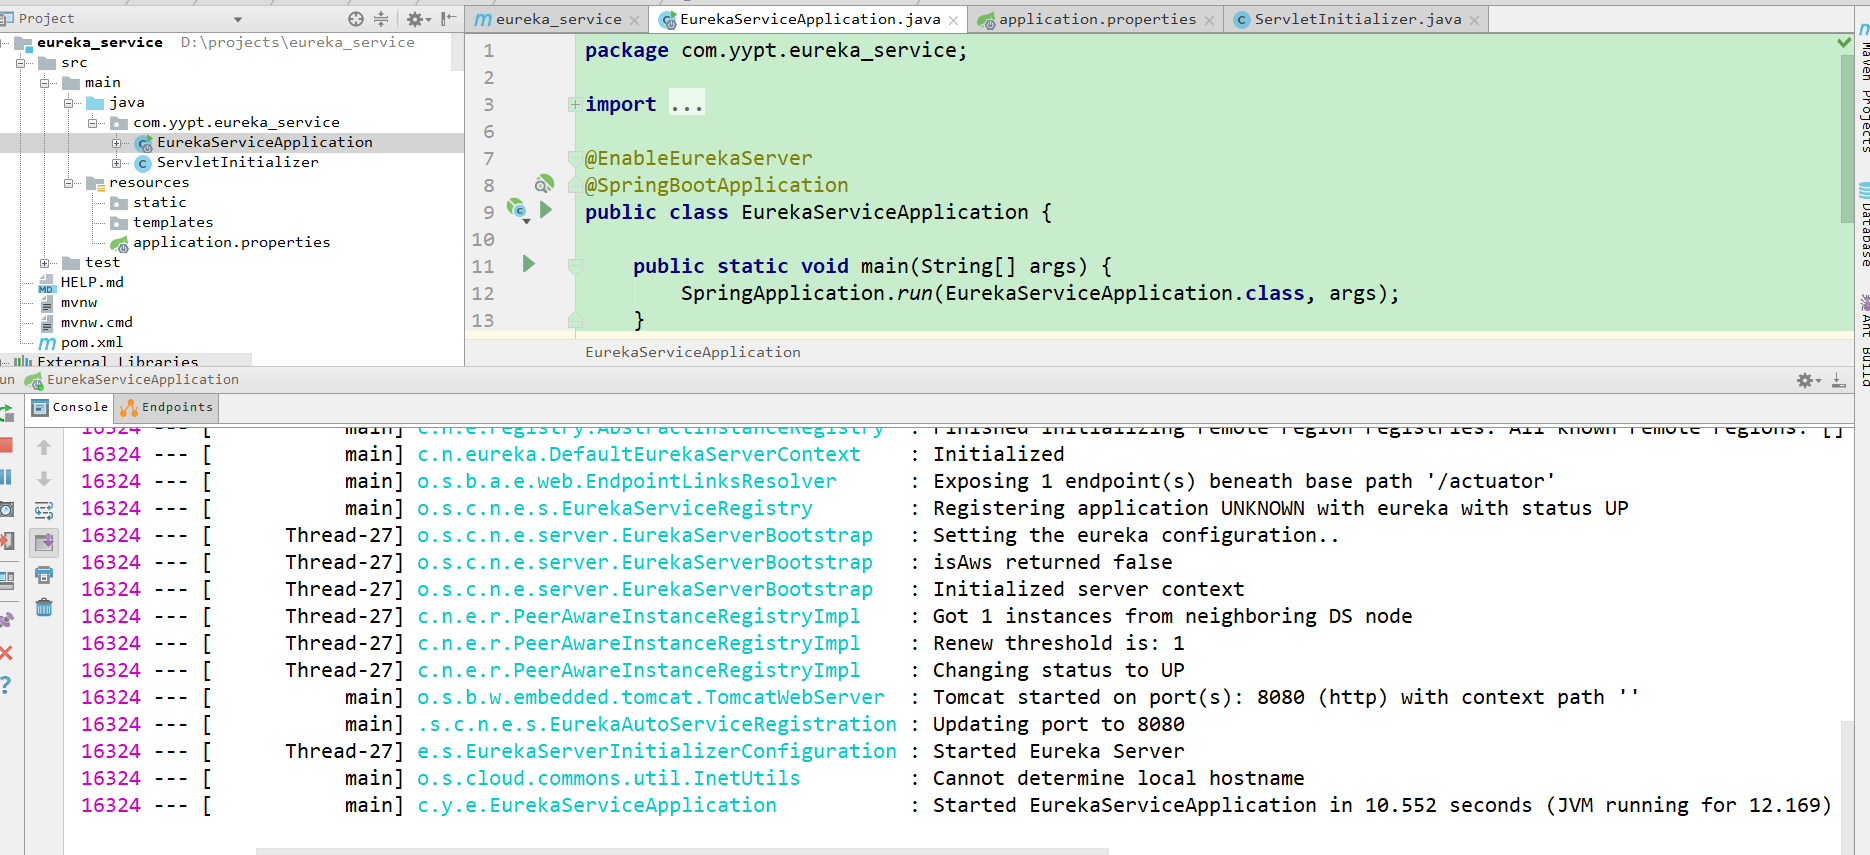Print console output with printer icon
The height and width of the screenshot is (855, 1870).
pos(44,575)
